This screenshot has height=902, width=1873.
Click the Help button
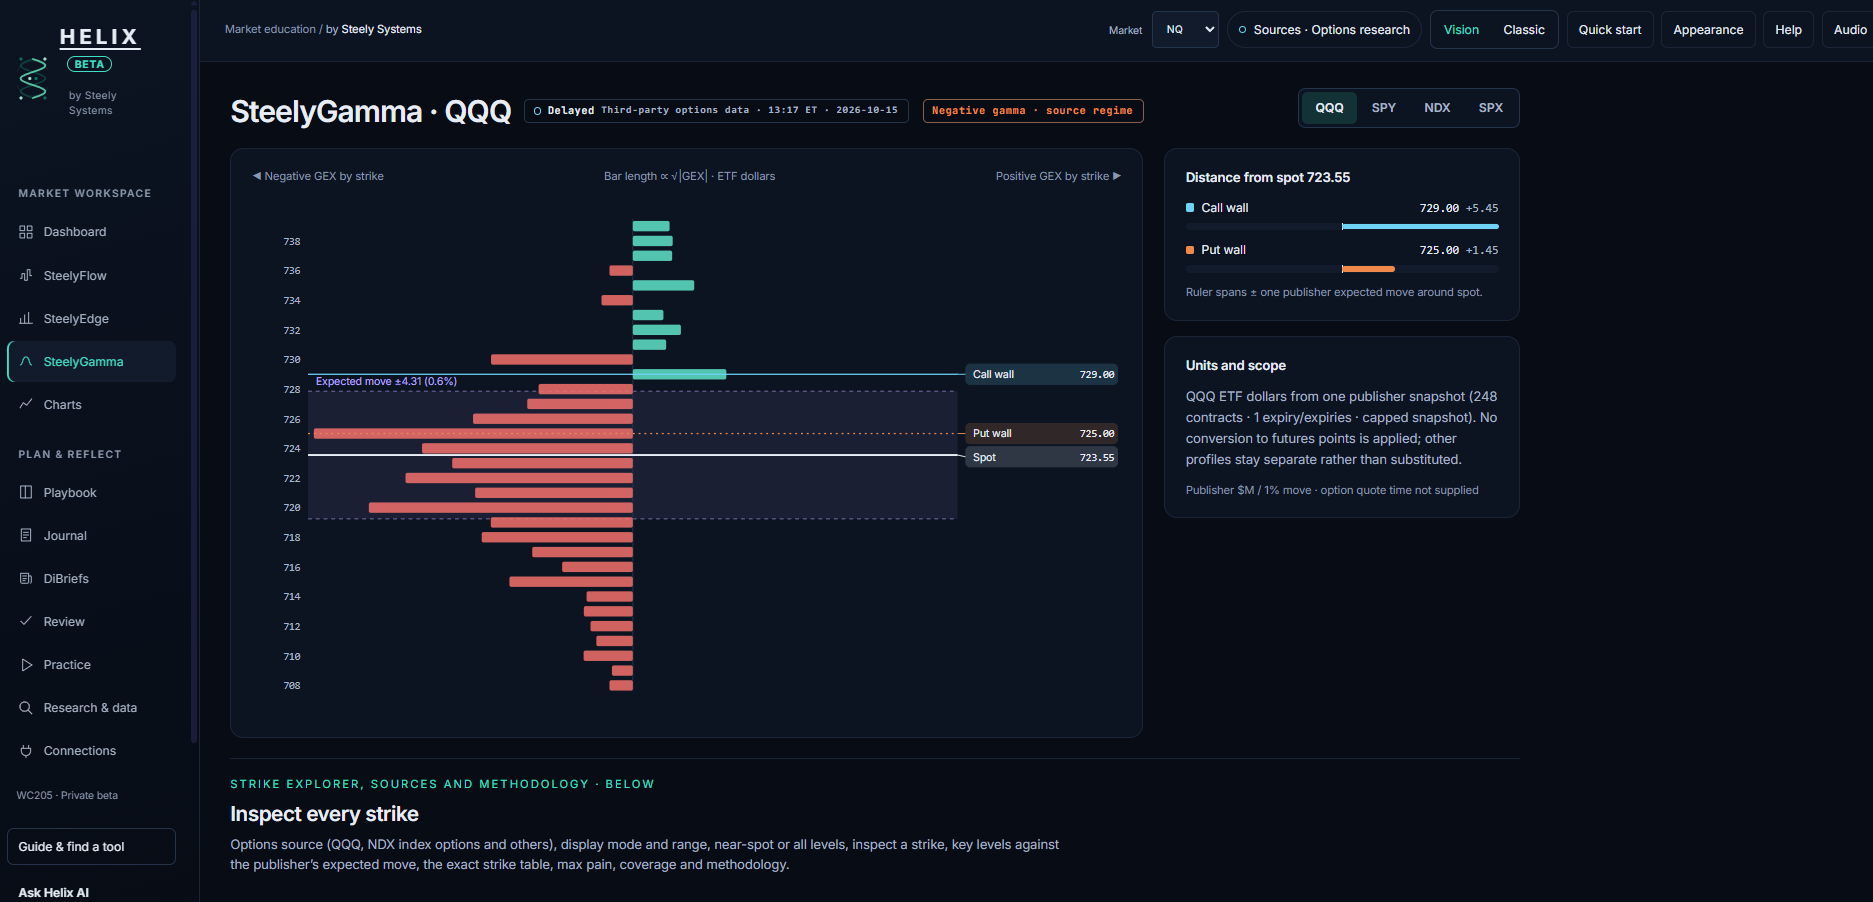[x=1788, y=30]
